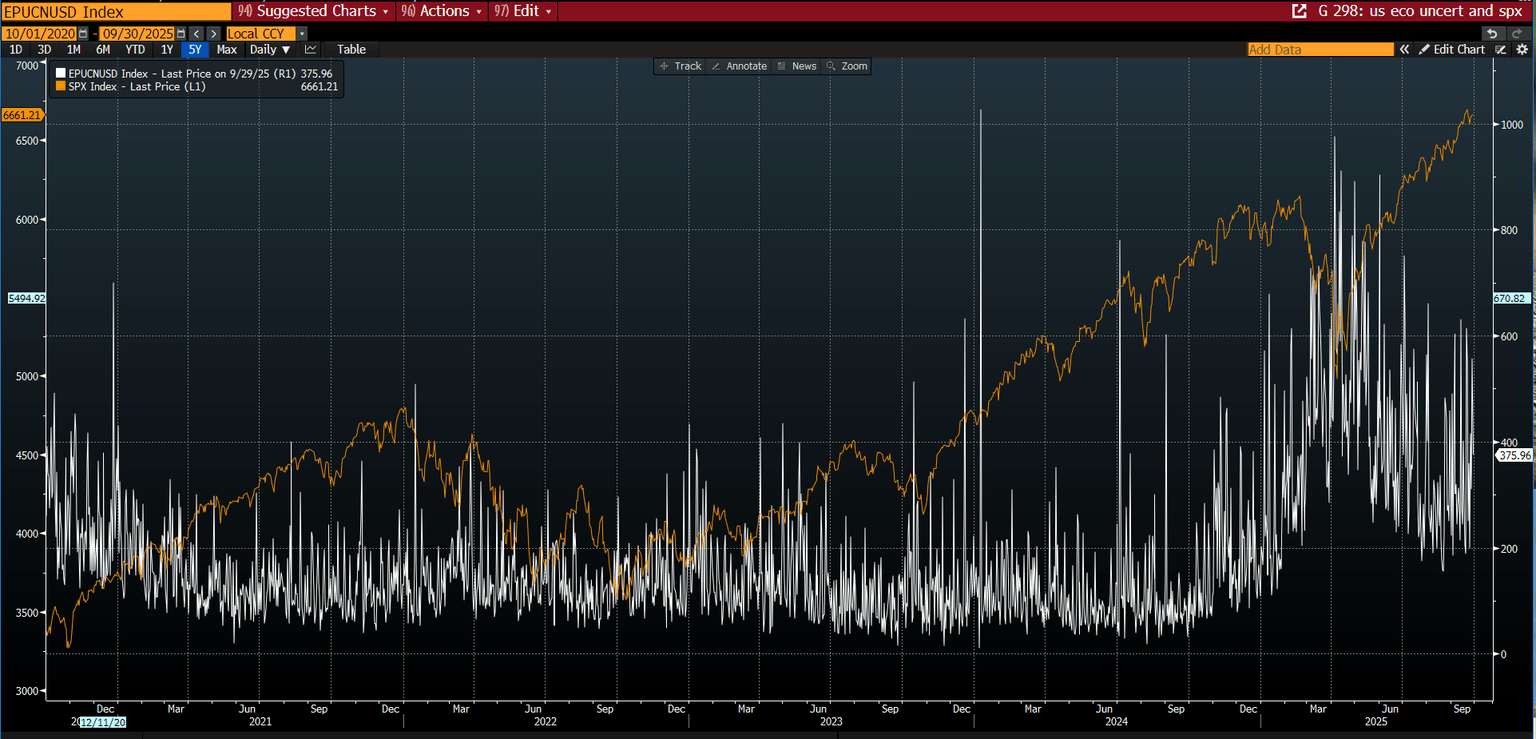Screen dimensions: 1536x739
Task: Click the line chart type icon
Action: point(311,49)
